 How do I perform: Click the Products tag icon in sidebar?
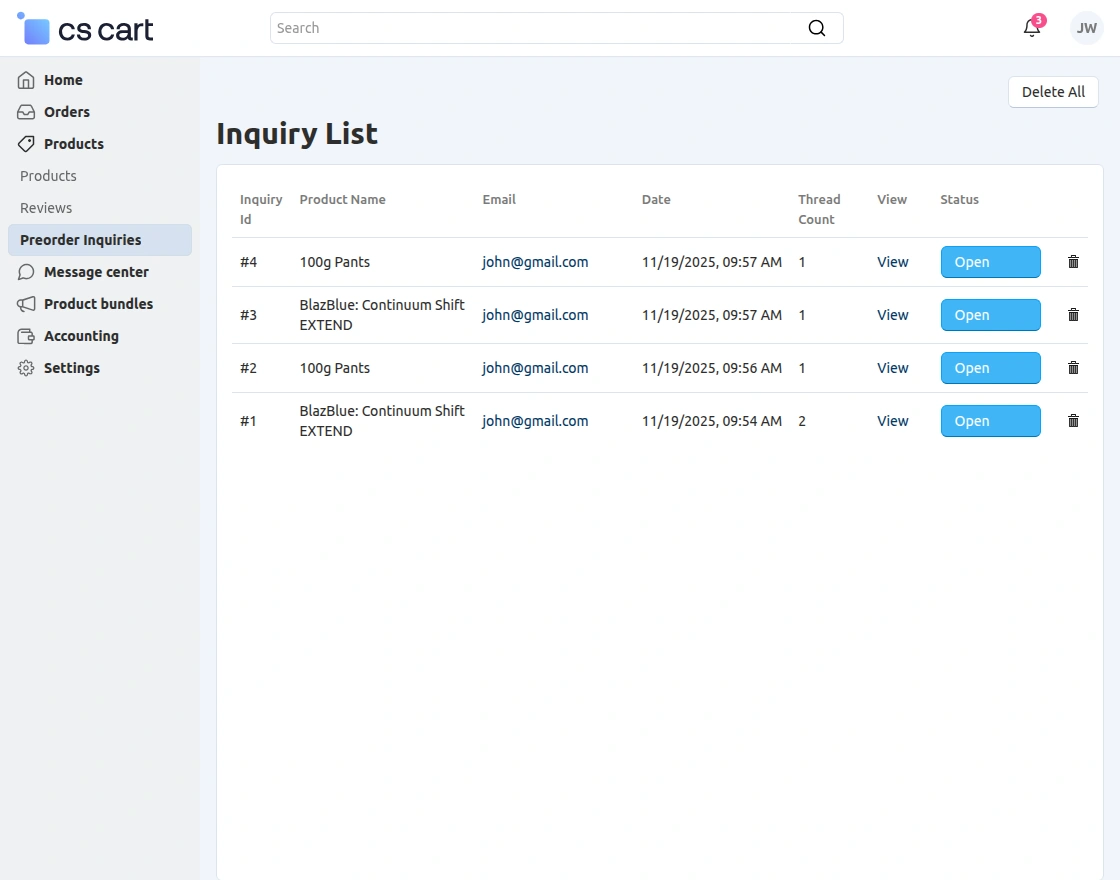[27, 144]
